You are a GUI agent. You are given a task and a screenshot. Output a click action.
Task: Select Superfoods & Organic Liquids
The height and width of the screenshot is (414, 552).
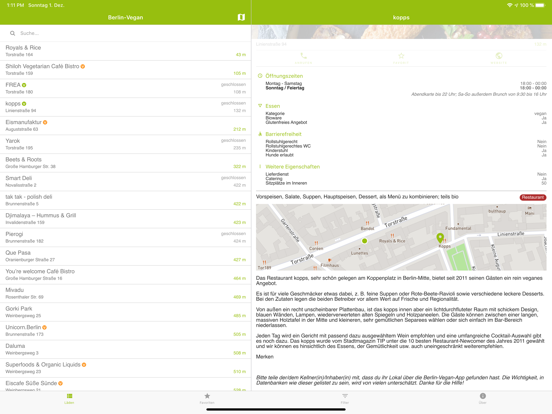(x=125, y=368)
